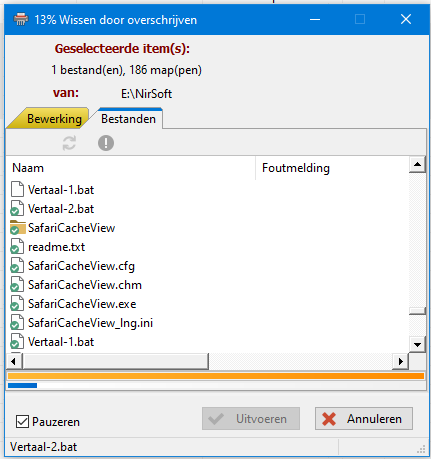431x459 pixels.
Task: Uncheck the Pauzeren checkbox
Action: pos(22,422)
